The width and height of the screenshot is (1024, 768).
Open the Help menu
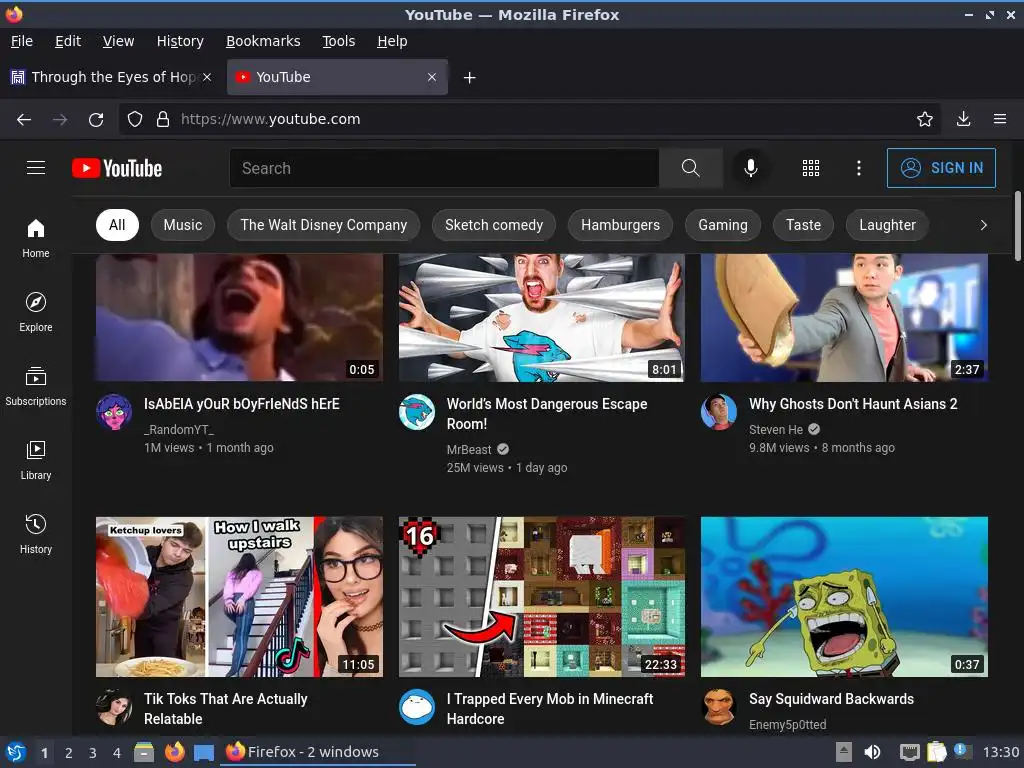(x=392, y=41)
